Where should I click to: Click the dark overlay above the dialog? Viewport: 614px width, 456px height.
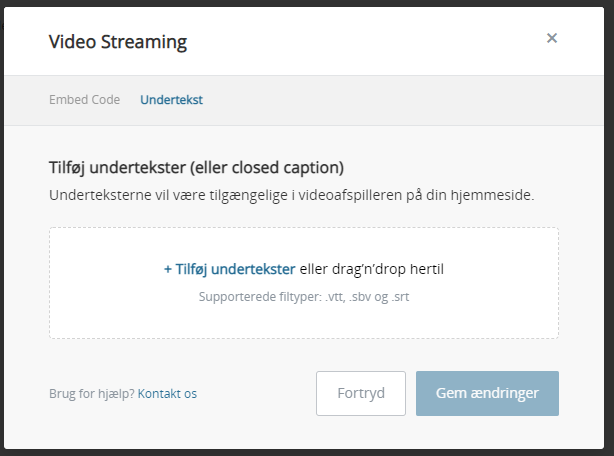point(300,3)
